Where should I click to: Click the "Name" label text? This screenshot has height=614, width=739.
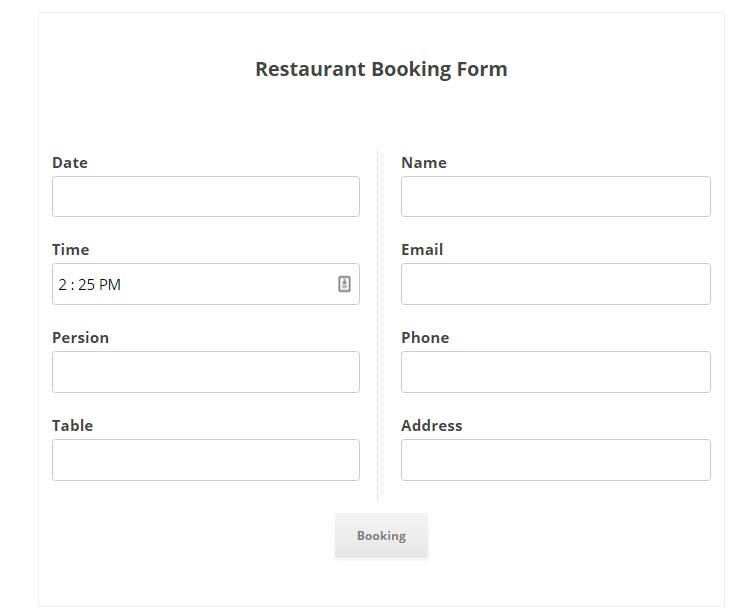click(x=424, y=163)
